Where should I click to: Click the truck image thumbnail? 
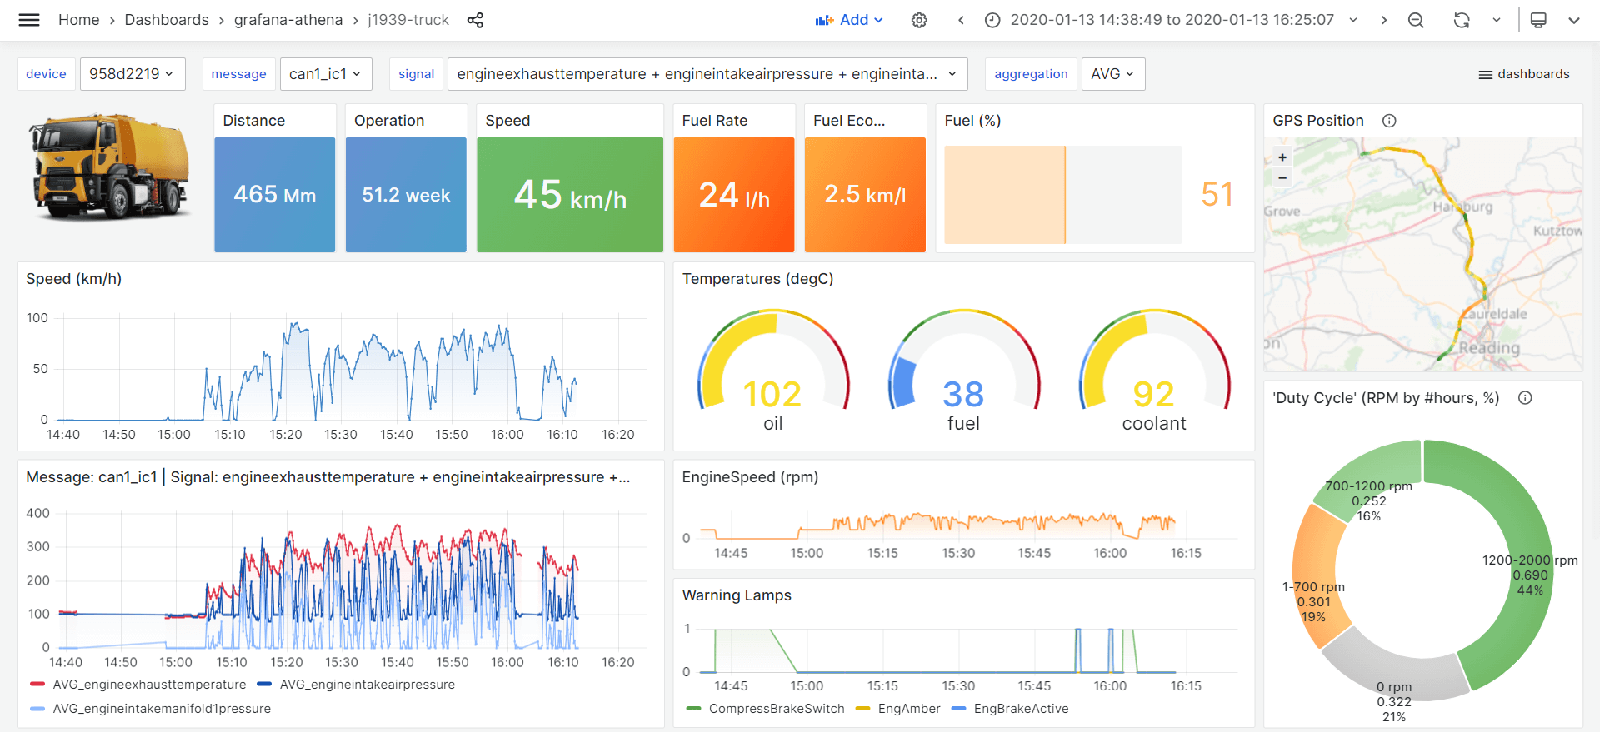pyautogui.click(x=110, y=166)
